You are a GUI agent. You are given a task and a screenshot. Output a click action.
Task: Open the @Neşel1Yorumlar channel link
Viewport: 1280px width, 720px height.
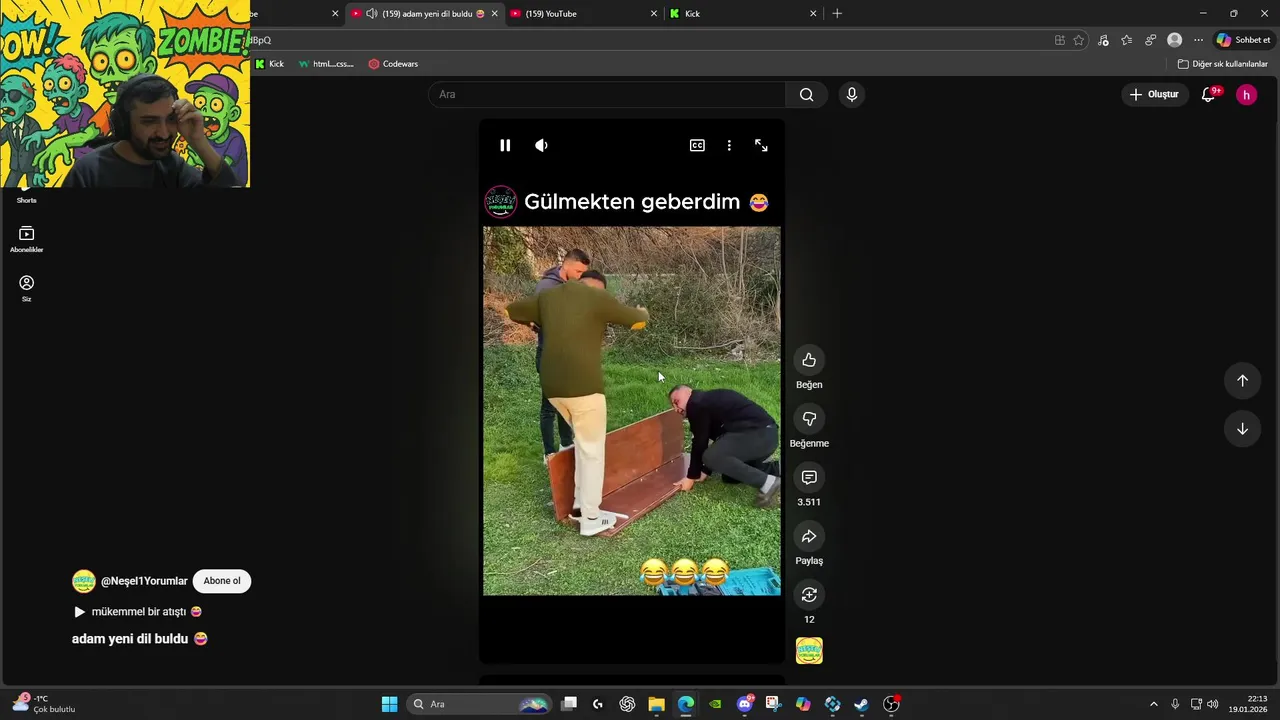tap(144, 581)
